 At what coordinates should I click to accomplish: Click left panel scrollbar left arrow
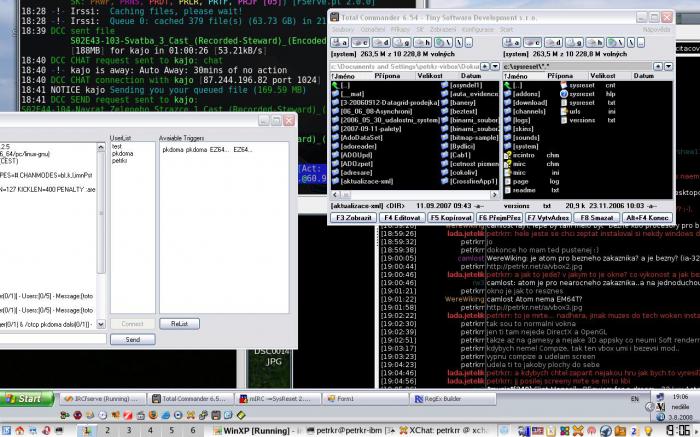[x=335, y=195]
